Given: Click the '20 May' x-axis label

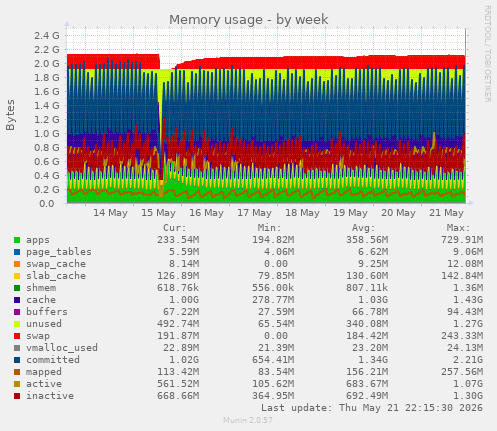Looking at the screenshot, I should [x=398, y=213].
